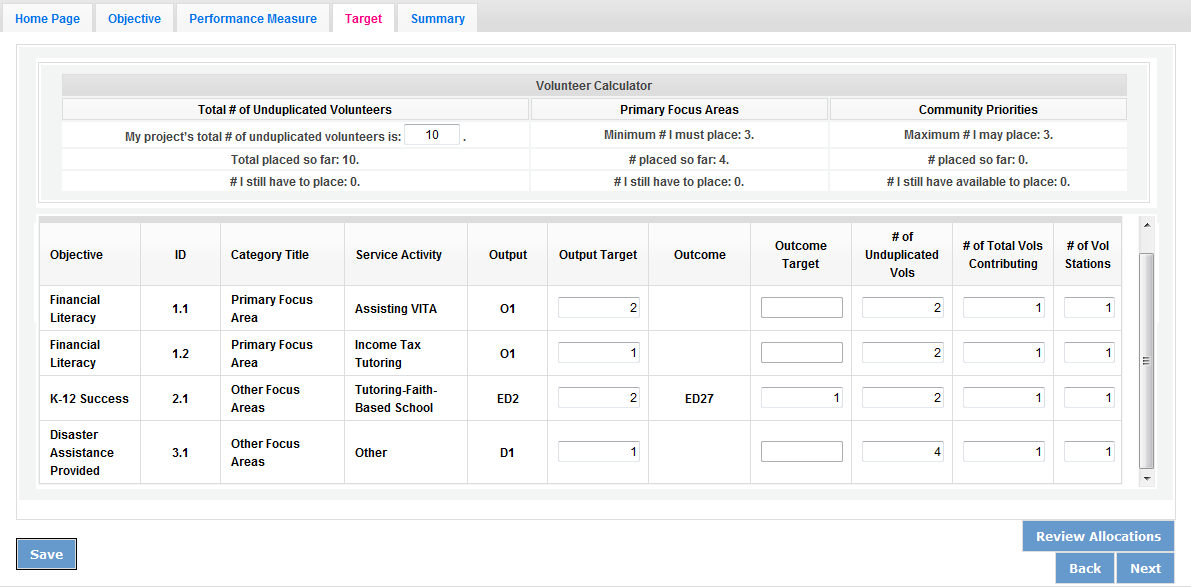
Task: Proceed with the Next button
Action: (x=1145, y=568)
